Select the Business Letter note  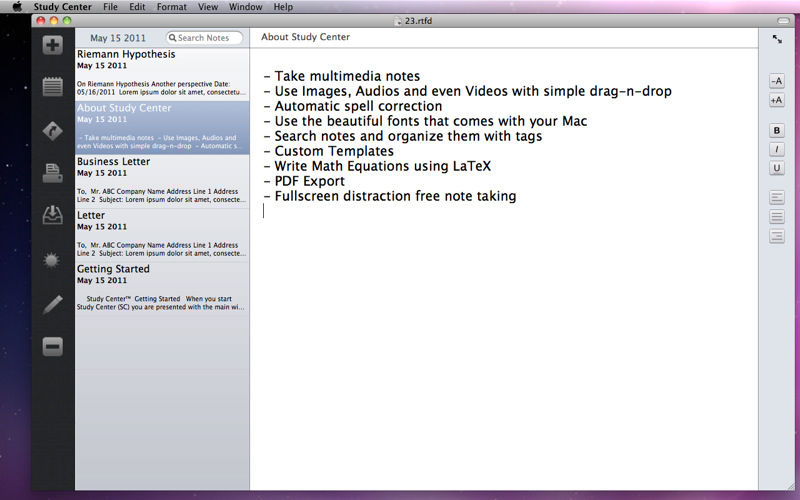[162, 181]
